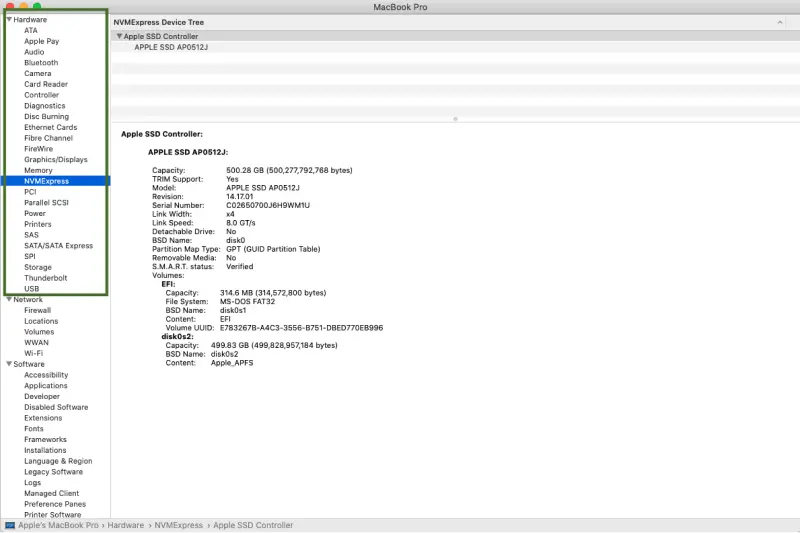This screenshot has width=800, height=533.
Task: Select SPI in the sidebar
Action: coord(30,256)
